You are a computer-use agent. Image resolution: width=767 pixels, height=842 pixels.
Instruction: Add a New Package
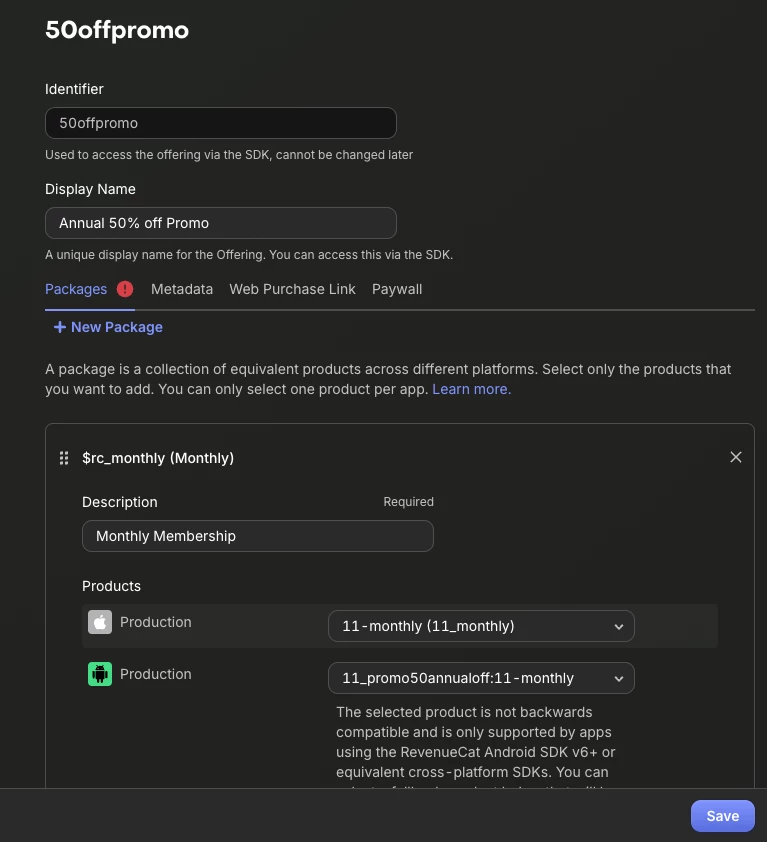point(116,327)
